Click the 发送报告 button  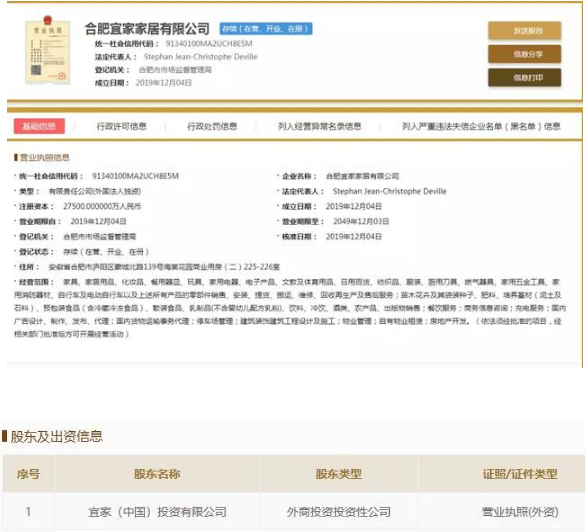click(x=524, y=31)
